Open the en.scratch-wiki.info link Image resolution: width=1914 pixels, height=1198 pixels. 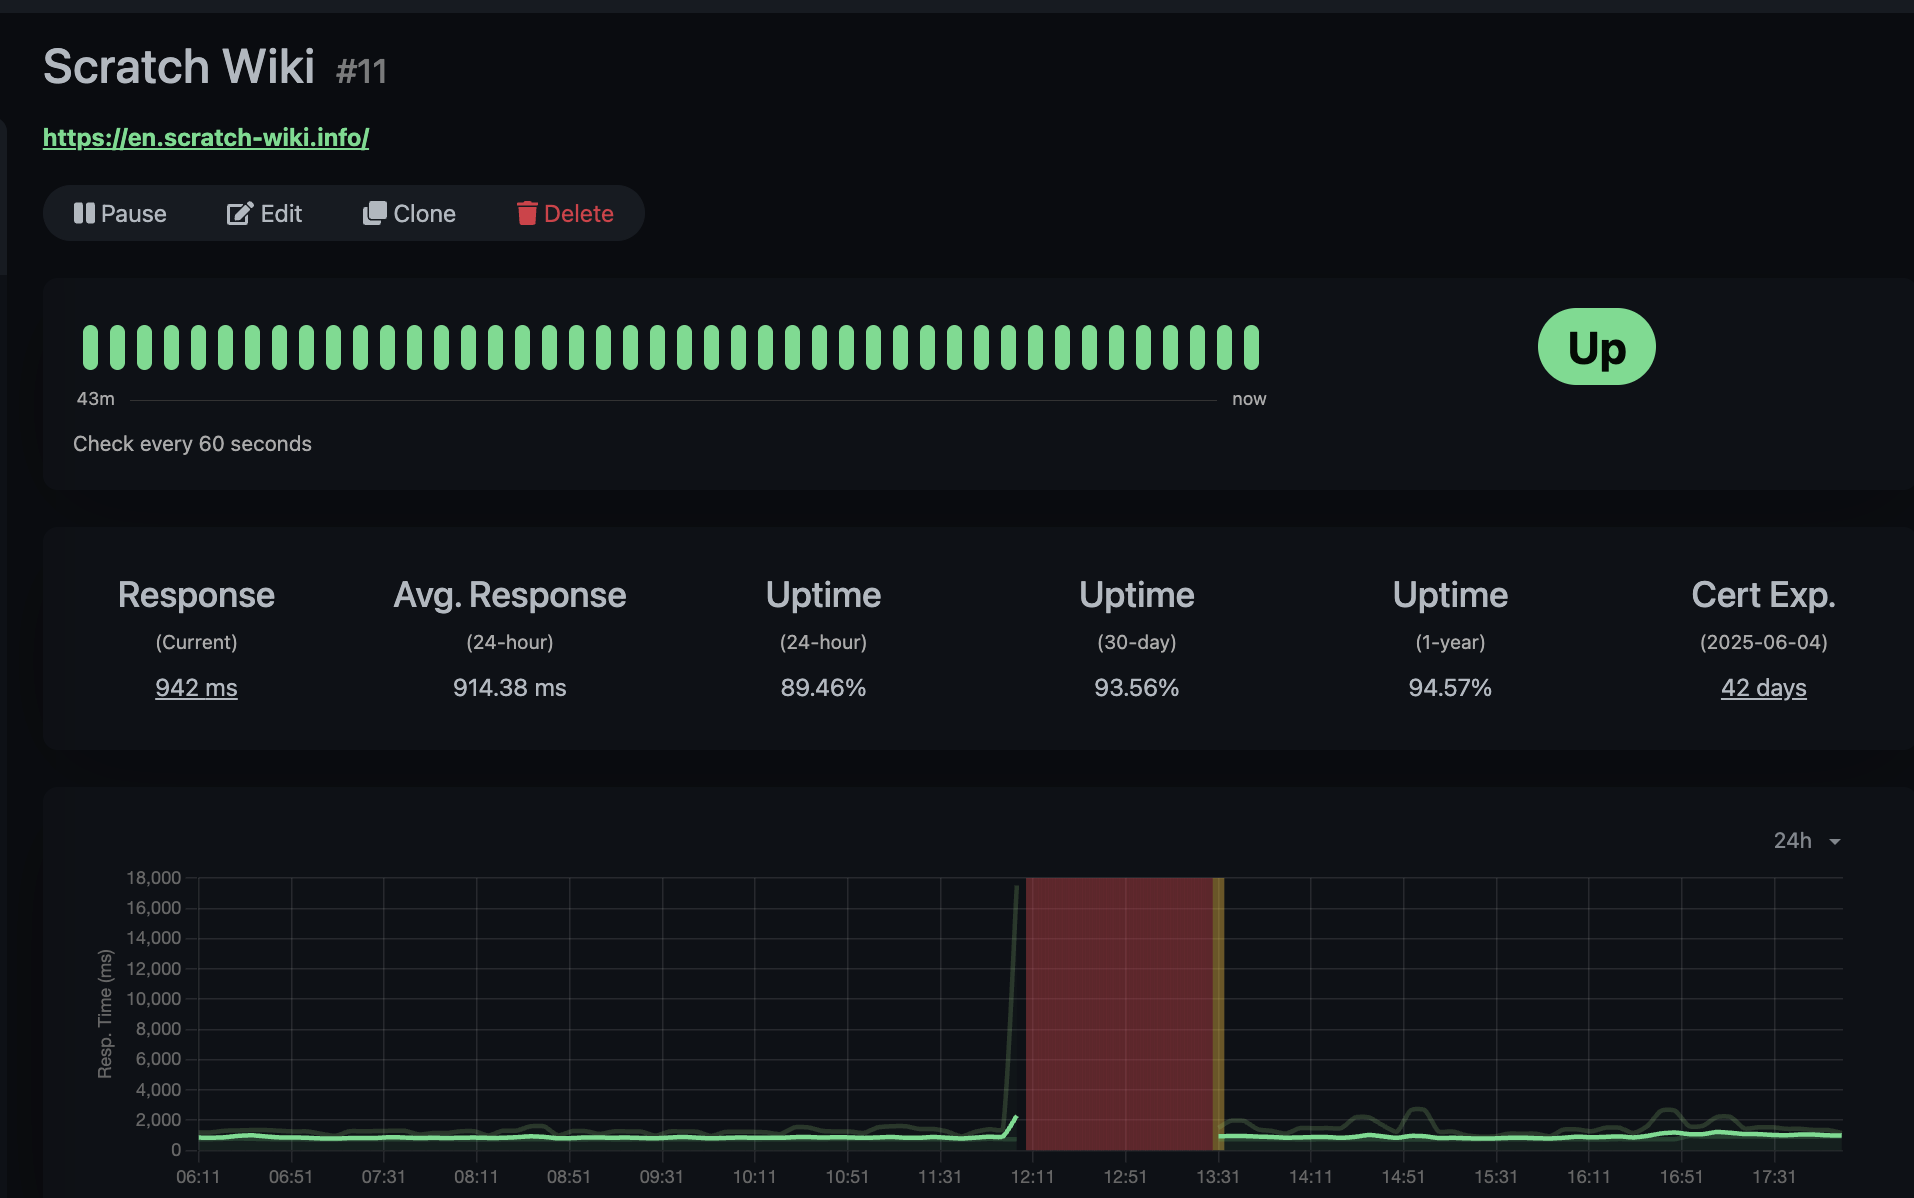coord(206,137)
